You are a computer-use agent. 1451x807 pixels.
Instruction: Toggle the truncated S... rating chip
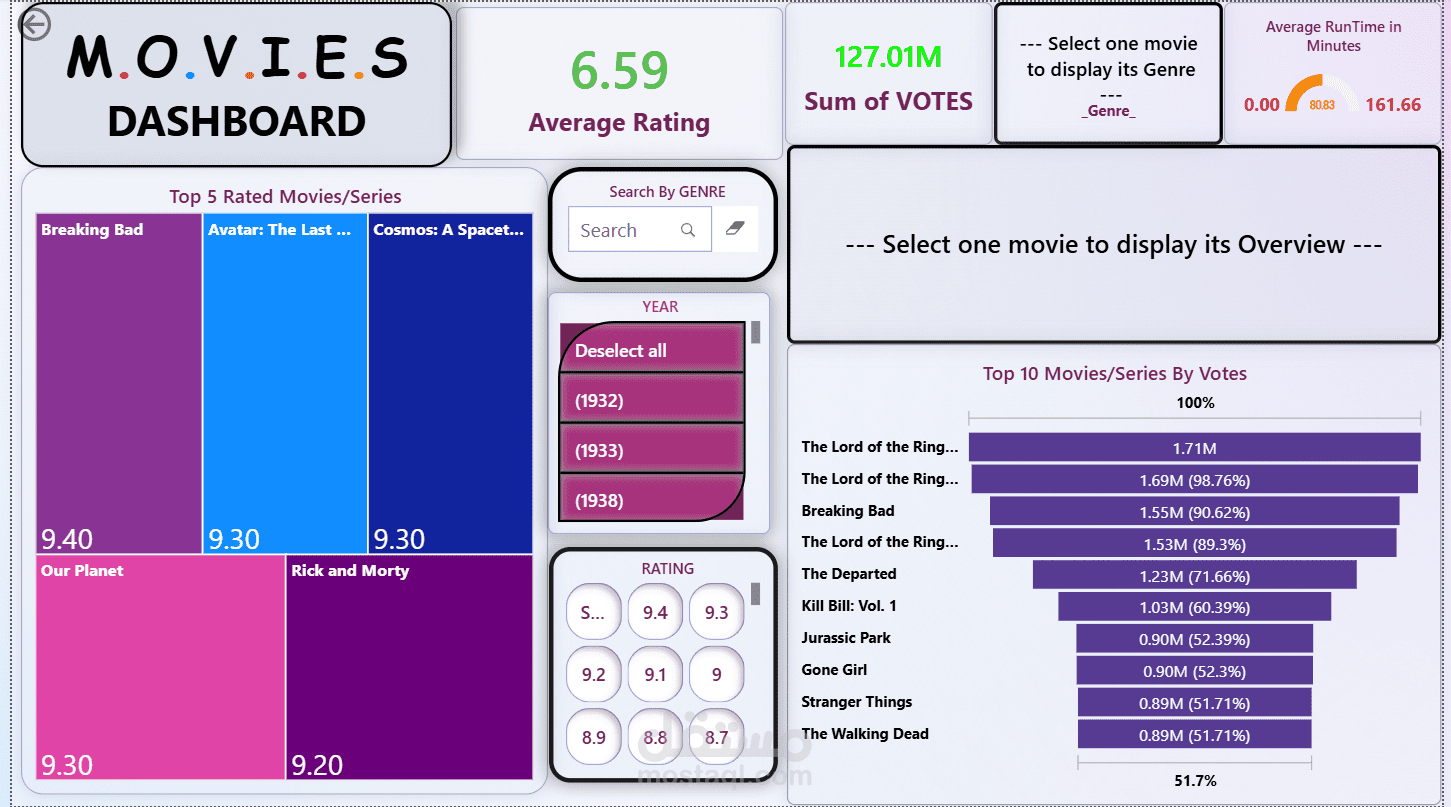coord(593,612)
